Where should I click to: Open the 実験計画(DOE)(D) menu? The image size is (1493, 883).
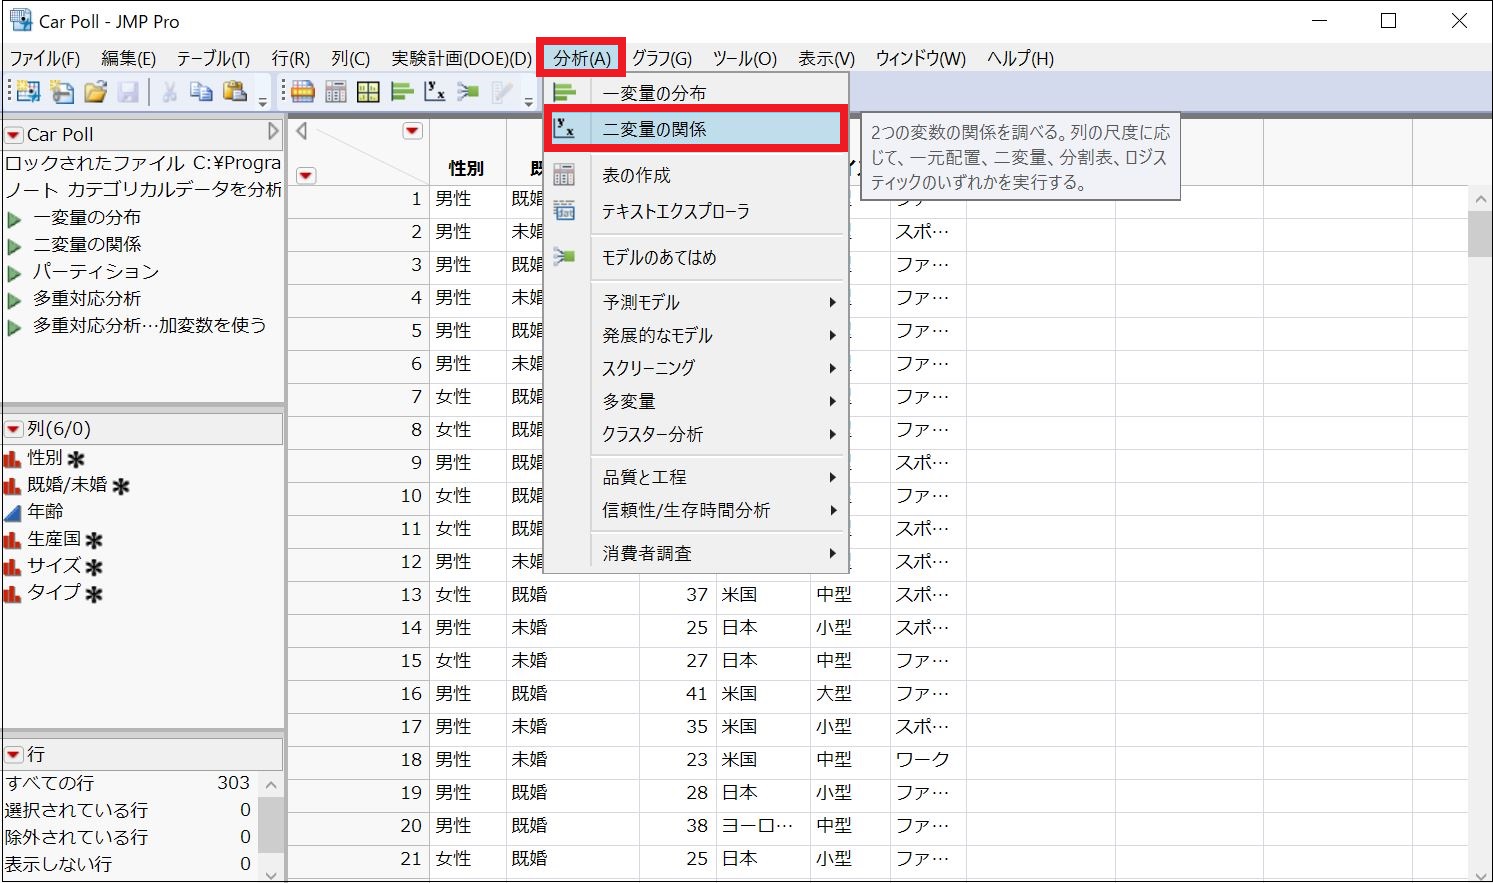[x=461, y=58]
